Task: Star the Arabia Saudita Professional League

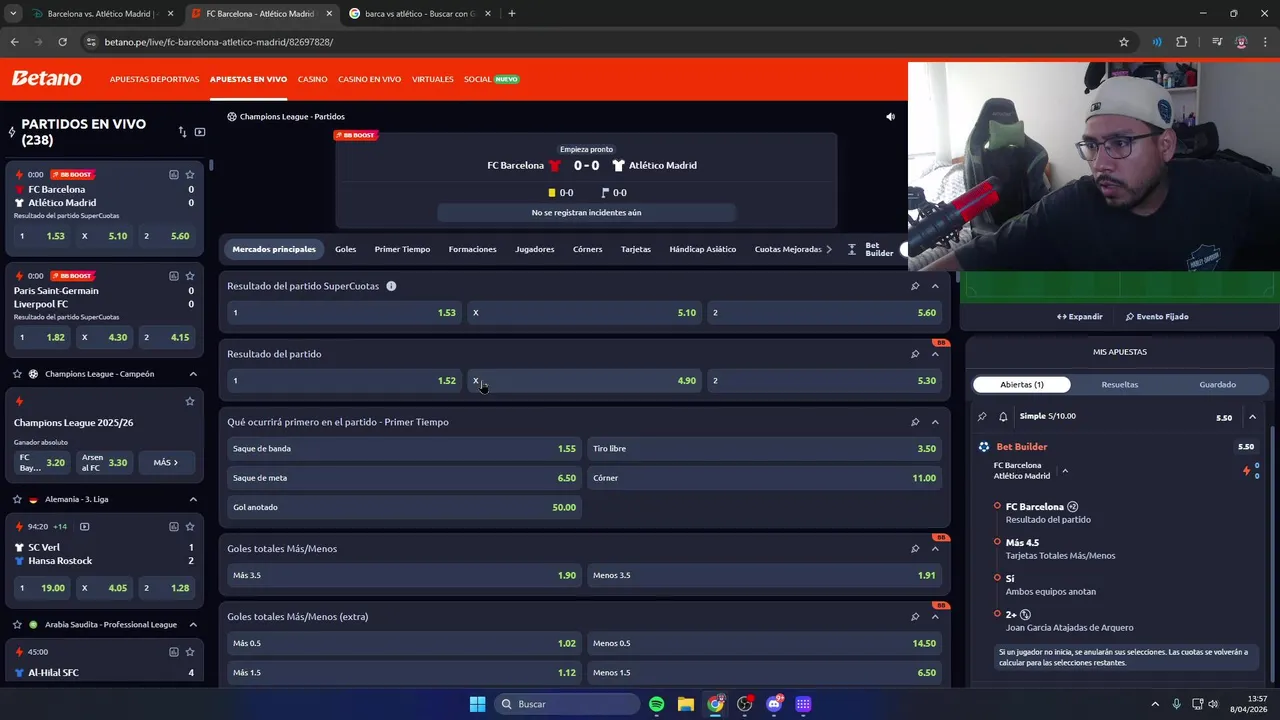Action: coord(17,625)
